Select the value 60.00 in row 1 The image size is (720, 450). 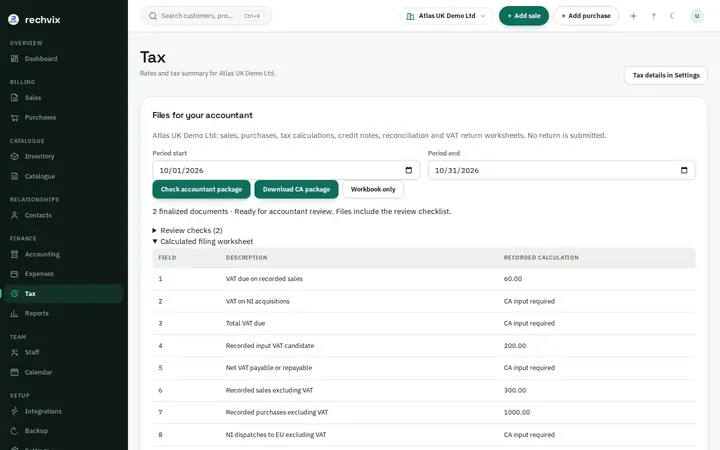(x=512, y=279)
